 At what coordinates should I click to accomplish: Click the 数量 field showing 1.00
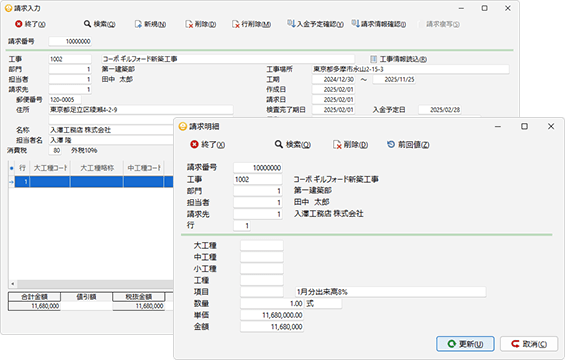point(272,303)
